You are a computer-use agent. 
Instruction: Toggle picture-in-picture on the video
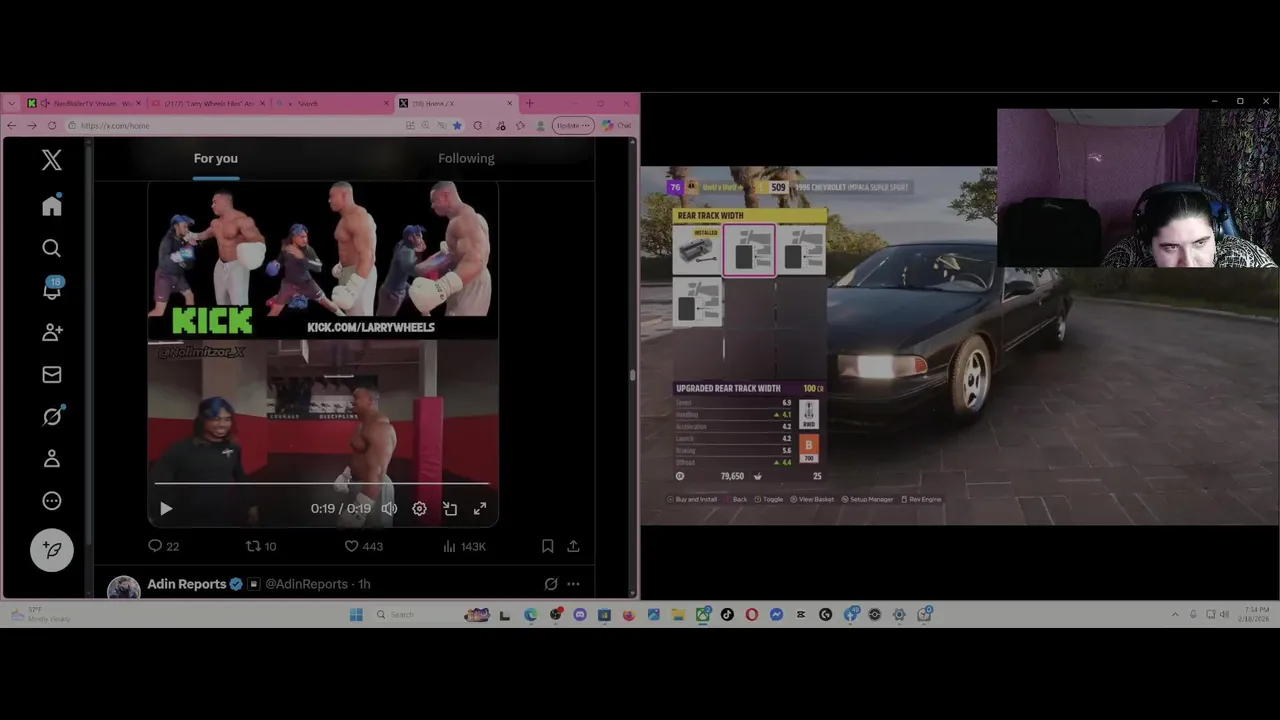450,509
